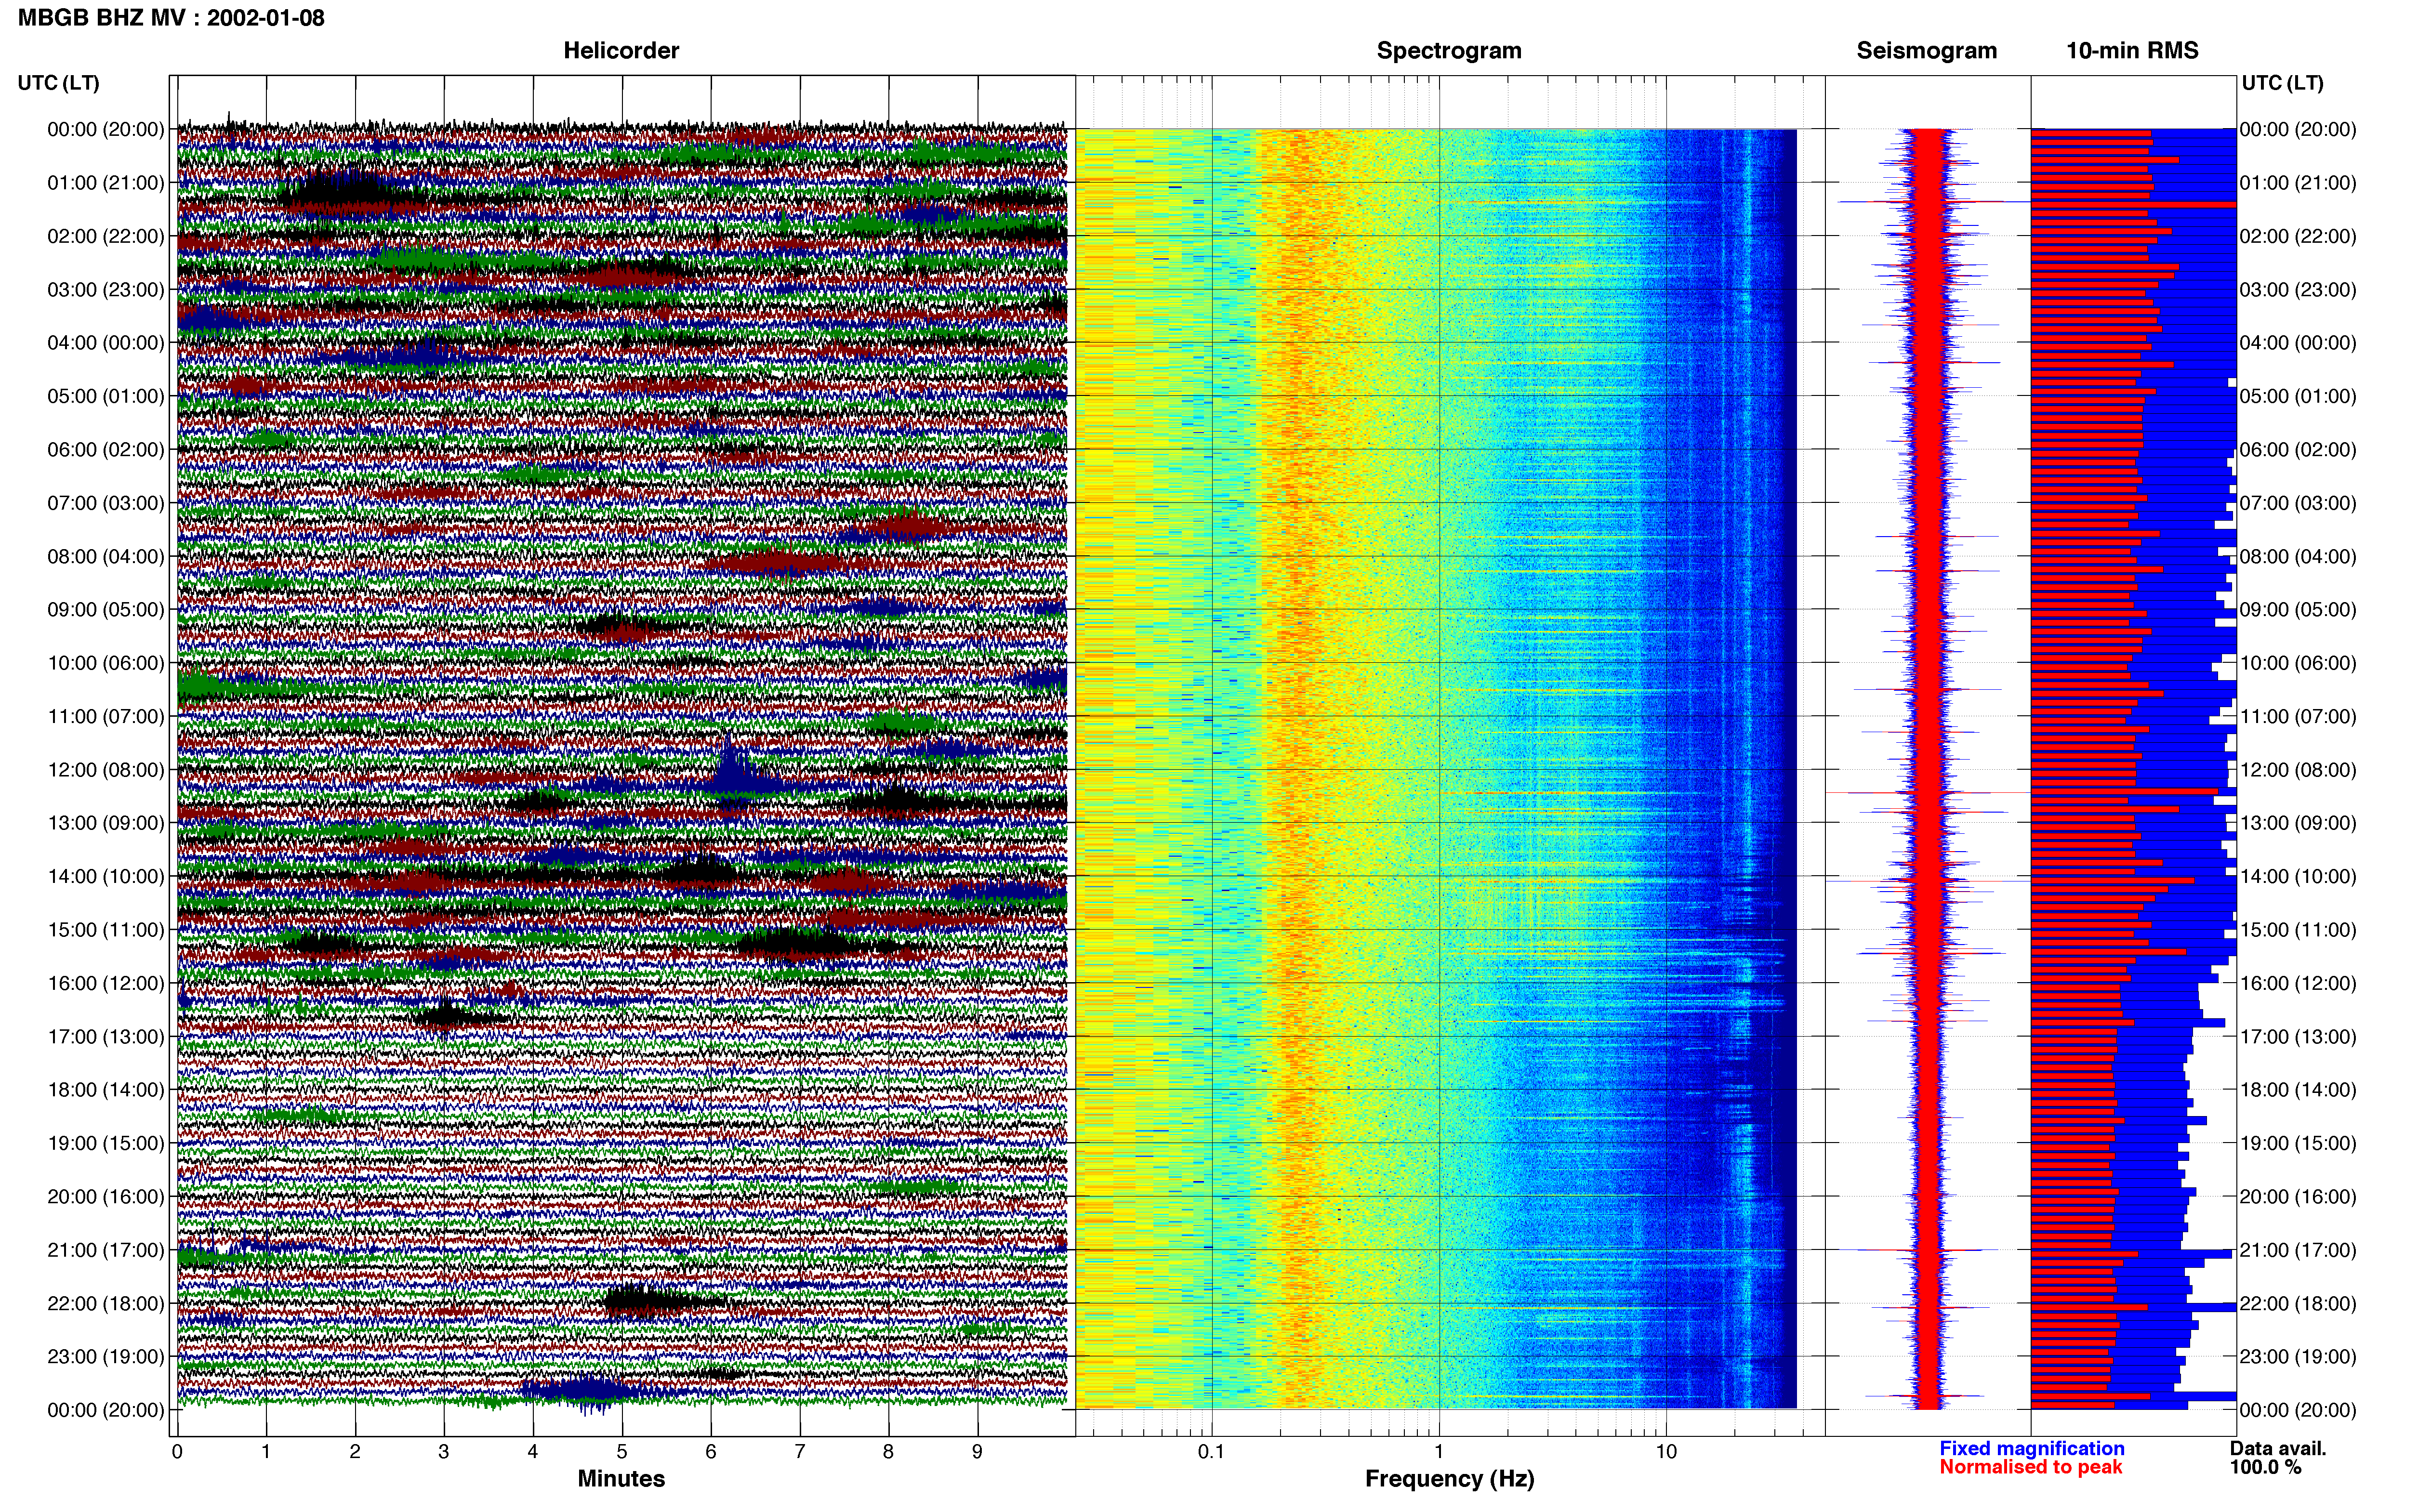The image size is (2418, 1512).
Task: Click the right '06:00 (02:00)' time label
Action: point(2298,449)
